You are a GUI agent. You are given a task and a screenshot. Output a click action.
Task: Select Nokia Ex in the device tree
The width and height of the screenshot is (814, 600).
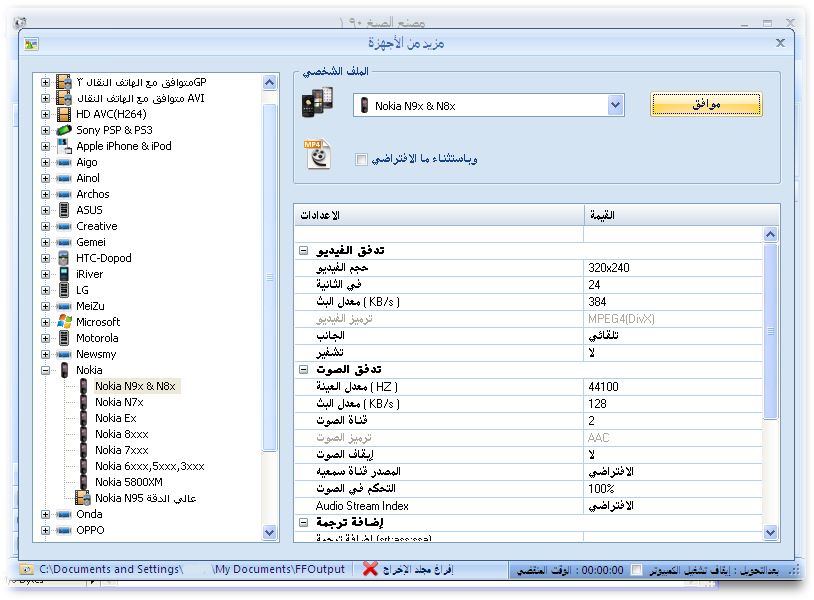tap(115, 418)
